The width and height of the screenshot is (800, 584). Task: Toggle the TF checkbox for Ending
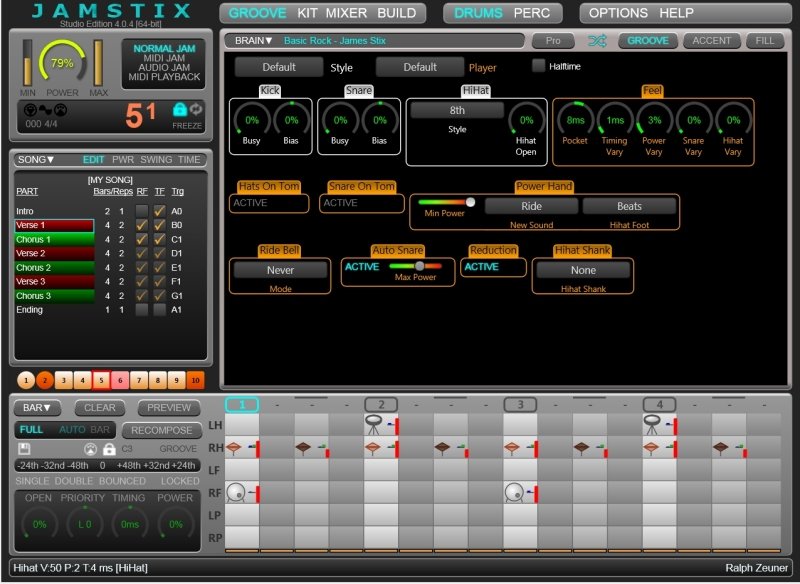pyautogui.click(x=160, y=310)
